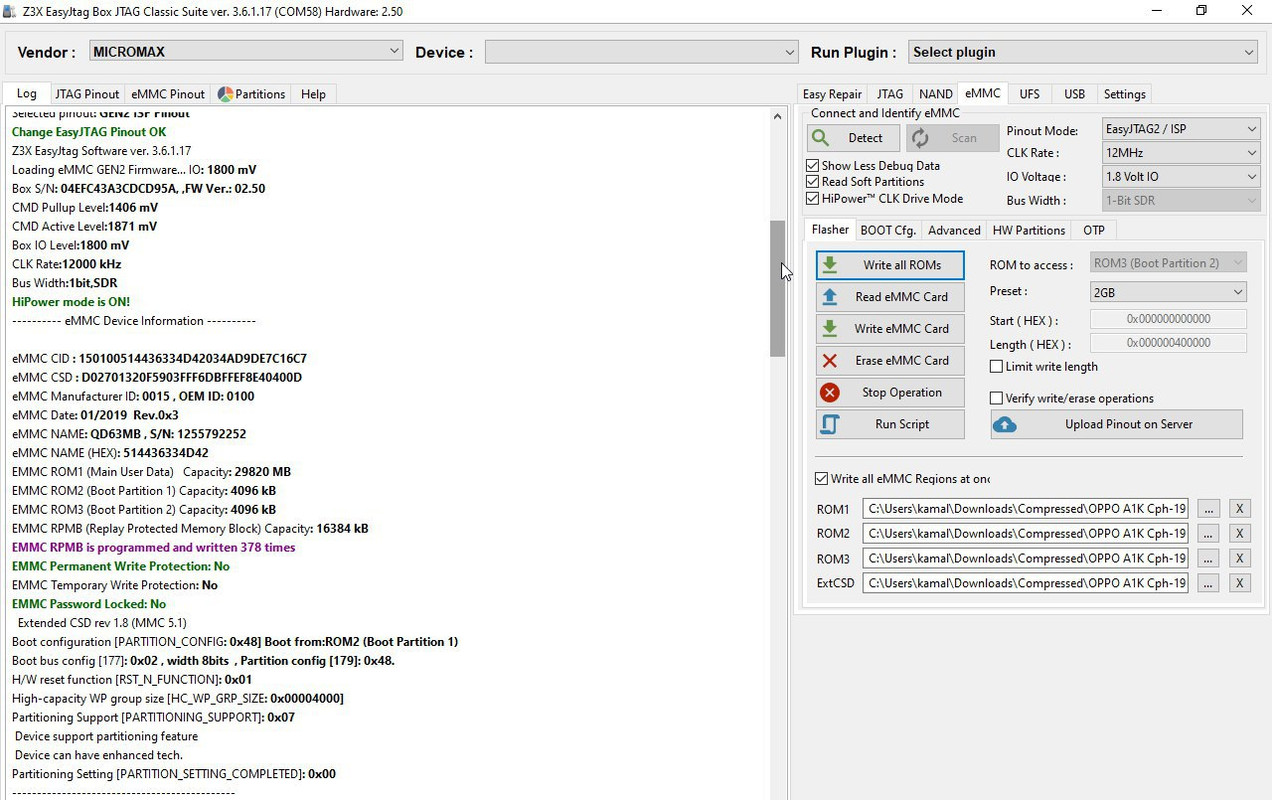1272x800 pixels.
Task: Click the log scrollbar up arrow
Action: [x=778, y=116]
